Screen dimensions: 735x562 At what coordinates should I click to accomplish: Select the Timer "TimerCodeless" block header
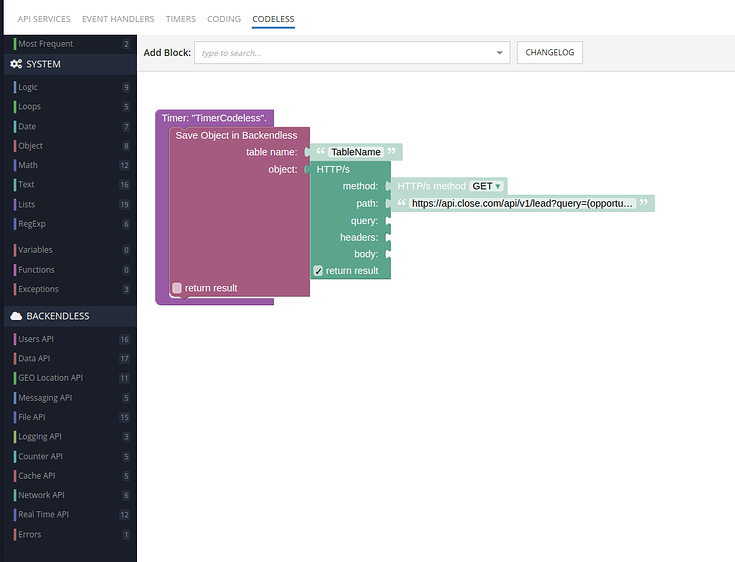coord(214,118)
